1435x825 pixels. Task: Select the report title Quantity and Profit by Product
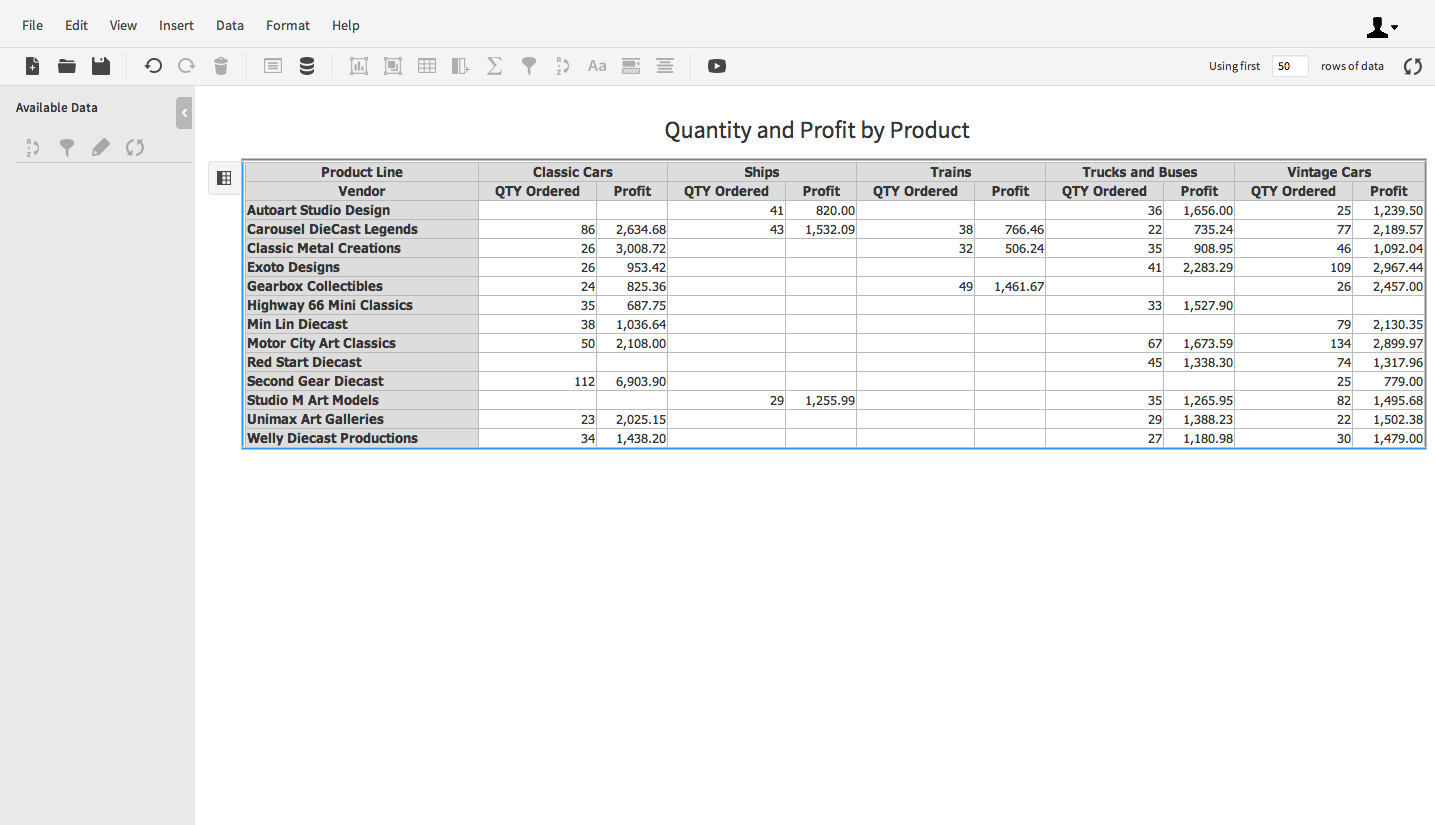pos(817,130)
